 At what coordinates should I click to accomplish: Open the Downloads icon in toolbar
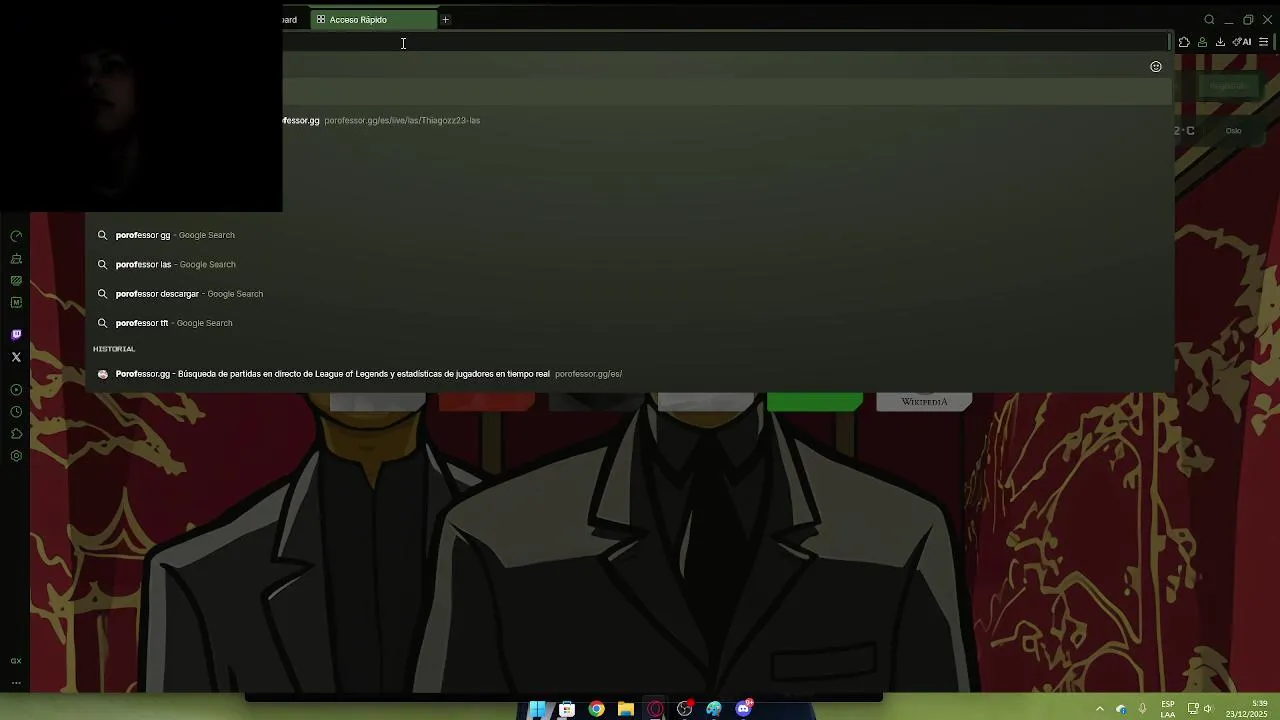click(1220, 42)
